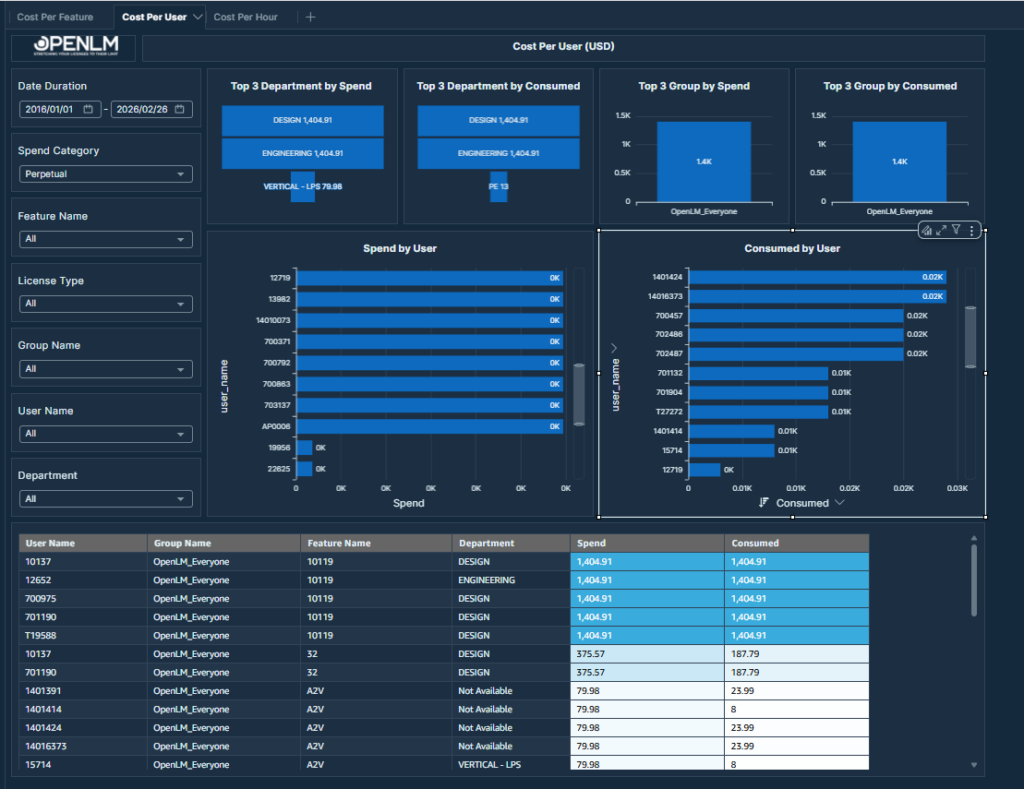Click the sort icon beside Consumed axis

click(x=764, y=503)
